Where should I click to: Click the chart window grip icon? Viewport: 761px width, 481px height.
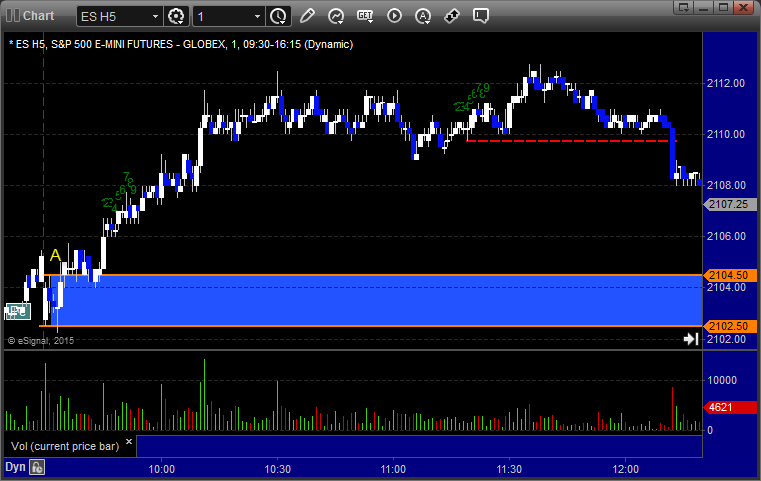(13, 16)
